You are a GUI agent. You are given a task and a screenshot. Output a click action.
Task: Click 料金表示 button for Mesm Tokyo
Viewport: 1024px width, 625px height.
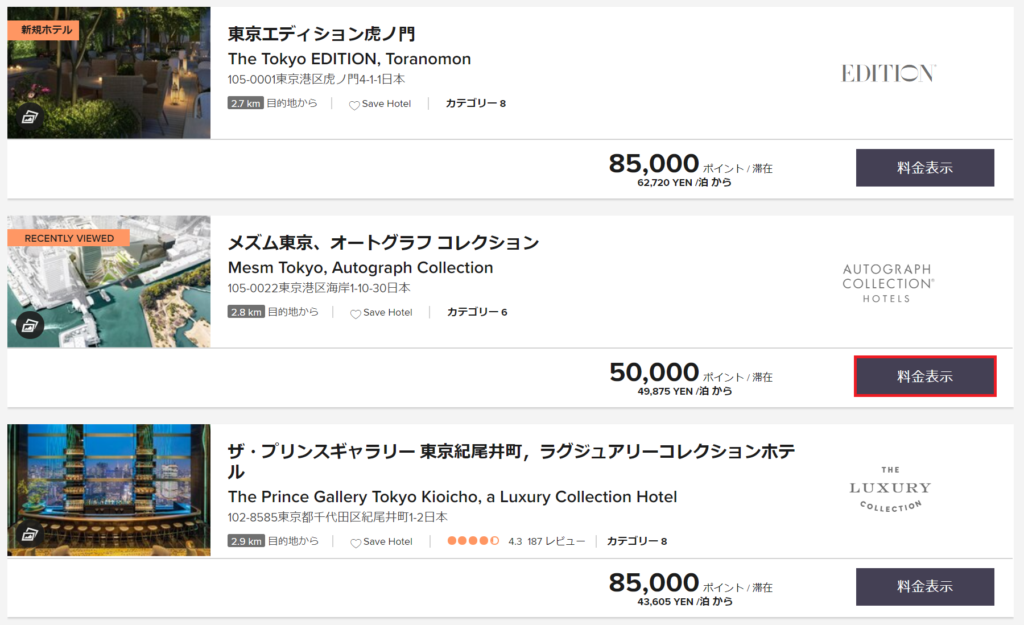click(925, 376)
